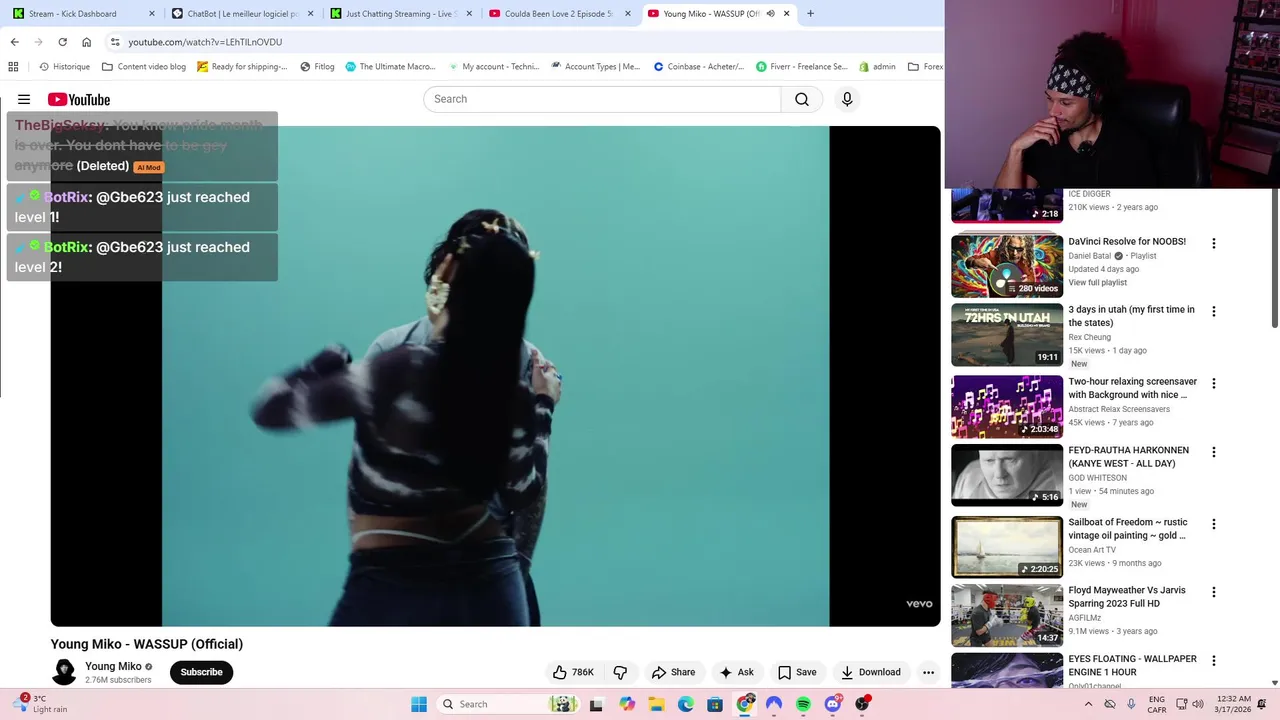This screenshot has width=1280, height=720.
Task: Open Content video blog bookmark folder
Action: tap(144, 67)
